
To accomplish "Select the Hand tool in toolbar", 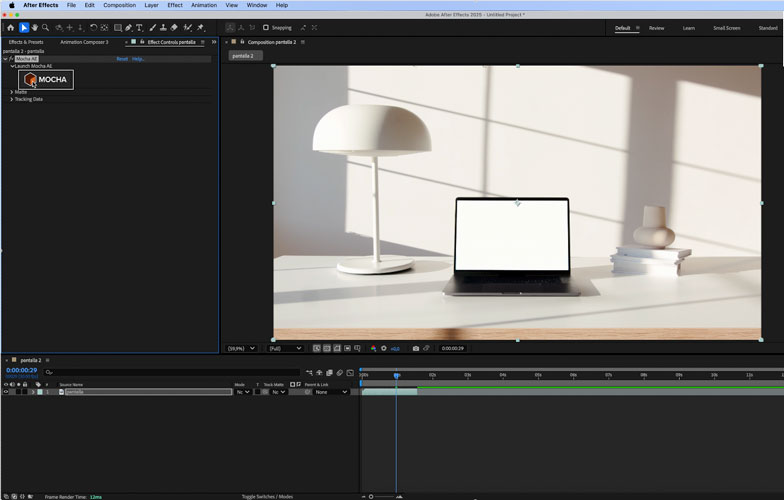I will (x=35, y=28).
